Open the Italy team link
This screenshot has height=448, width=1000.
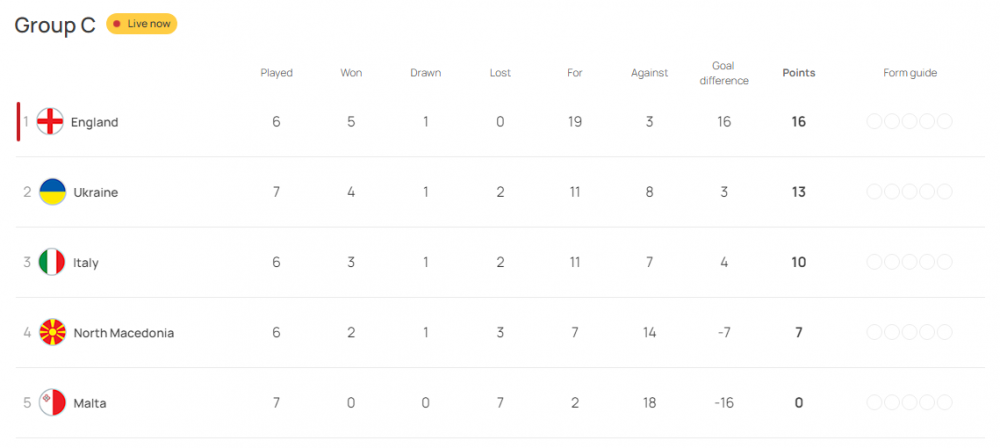pos(86,262)
